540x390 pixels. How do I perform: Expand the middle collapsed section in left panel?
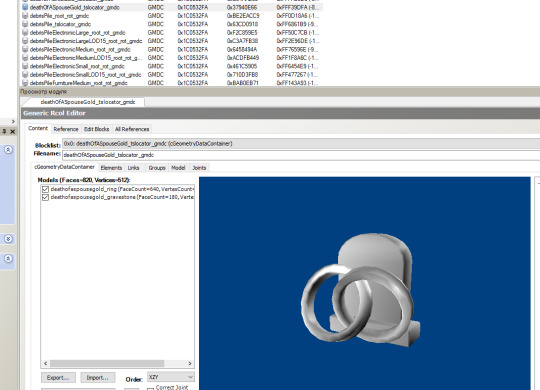[8, 239]
